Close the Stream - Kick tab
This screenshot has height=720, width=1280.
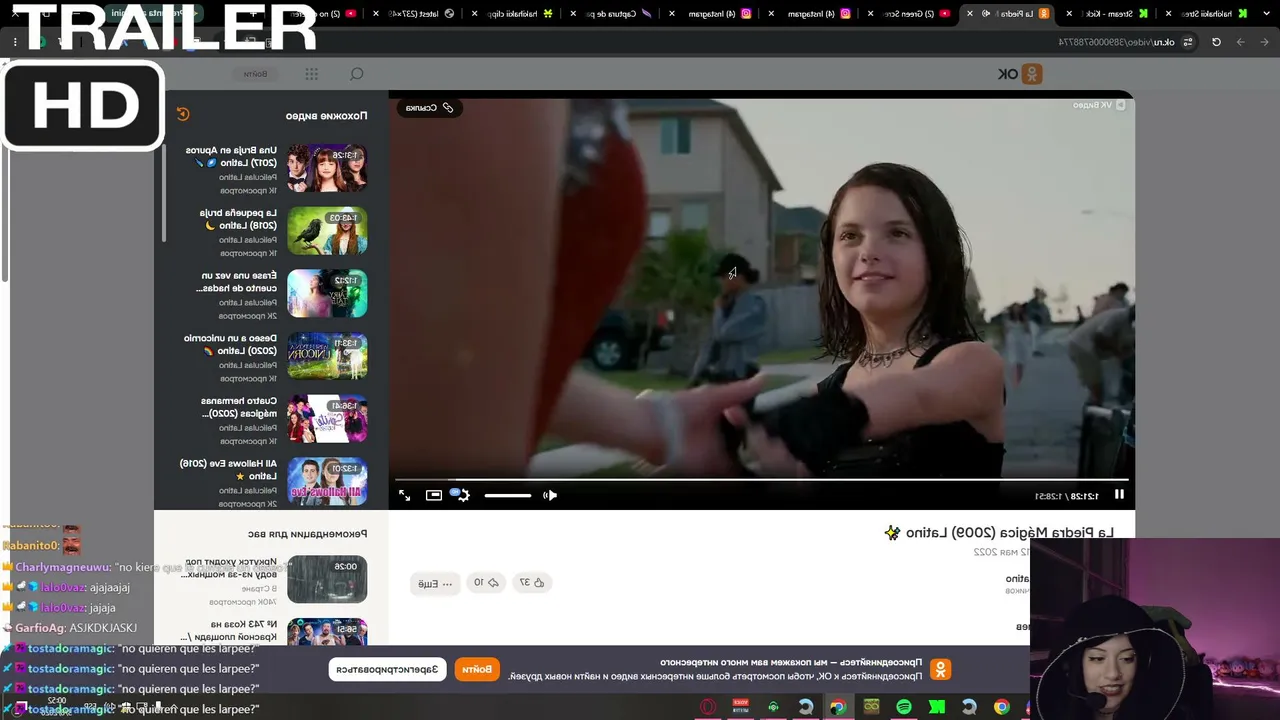coord(1069,14)
